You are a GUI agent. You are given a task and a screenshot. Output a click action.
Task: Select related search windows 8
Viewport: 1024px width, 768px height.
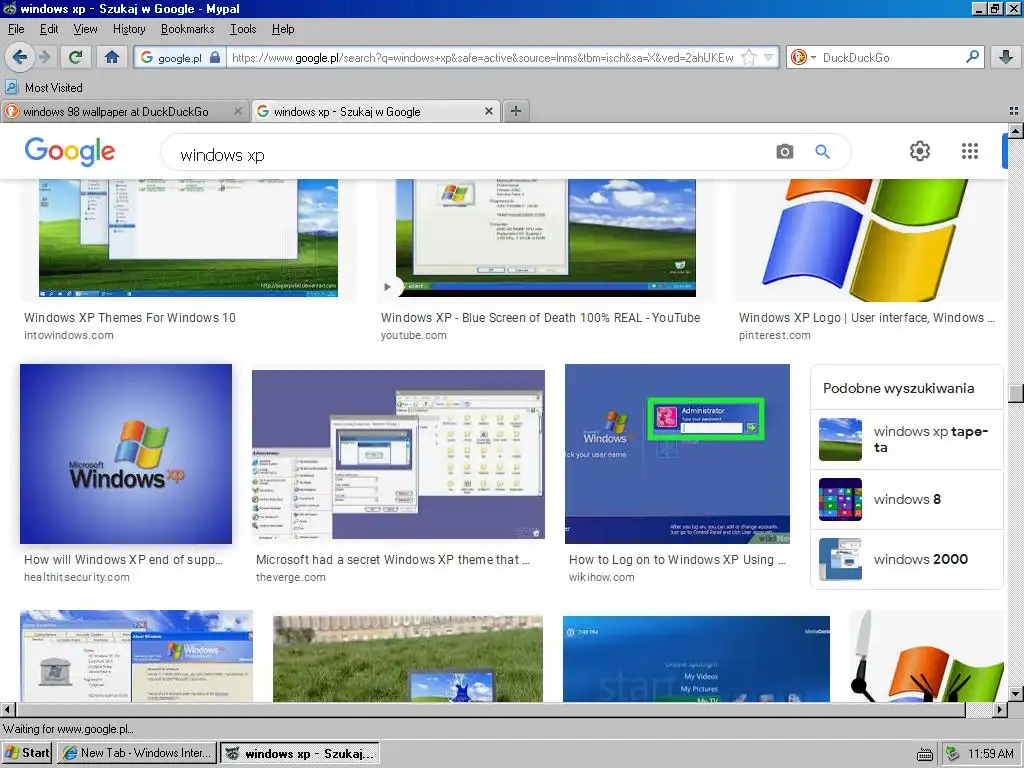click(x=906, y=500)
